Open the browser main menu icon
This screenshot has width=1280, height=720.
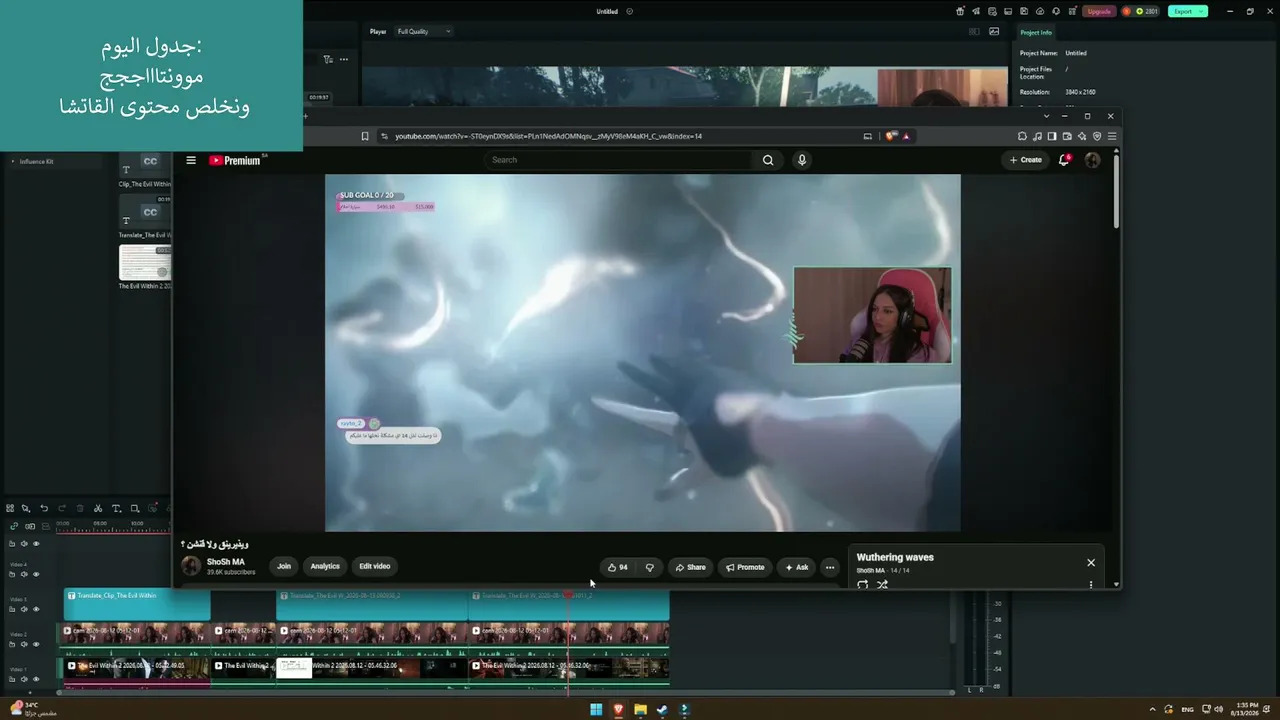(x=1112, y=136)
